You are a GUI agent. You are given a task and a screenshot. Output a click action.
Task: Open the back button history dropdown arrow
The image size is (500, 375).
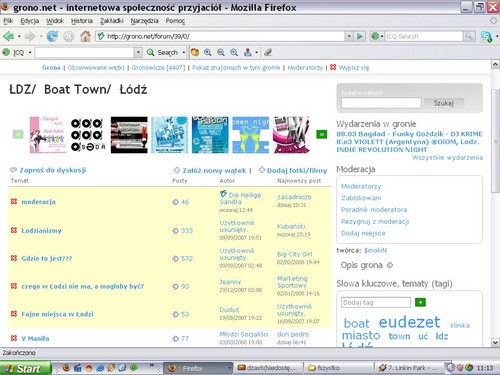click(19, 36)
